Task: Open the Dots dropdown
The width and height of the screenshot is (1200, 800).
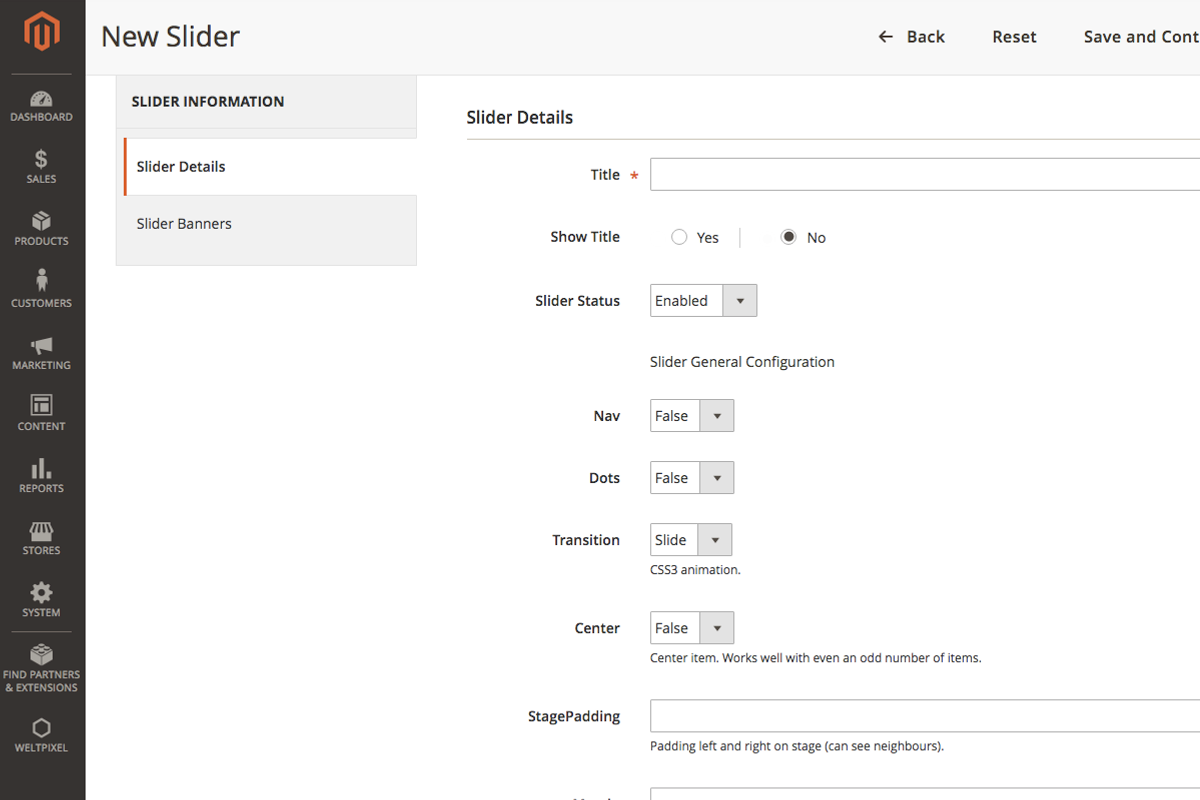Action: (x=692, y=478)
